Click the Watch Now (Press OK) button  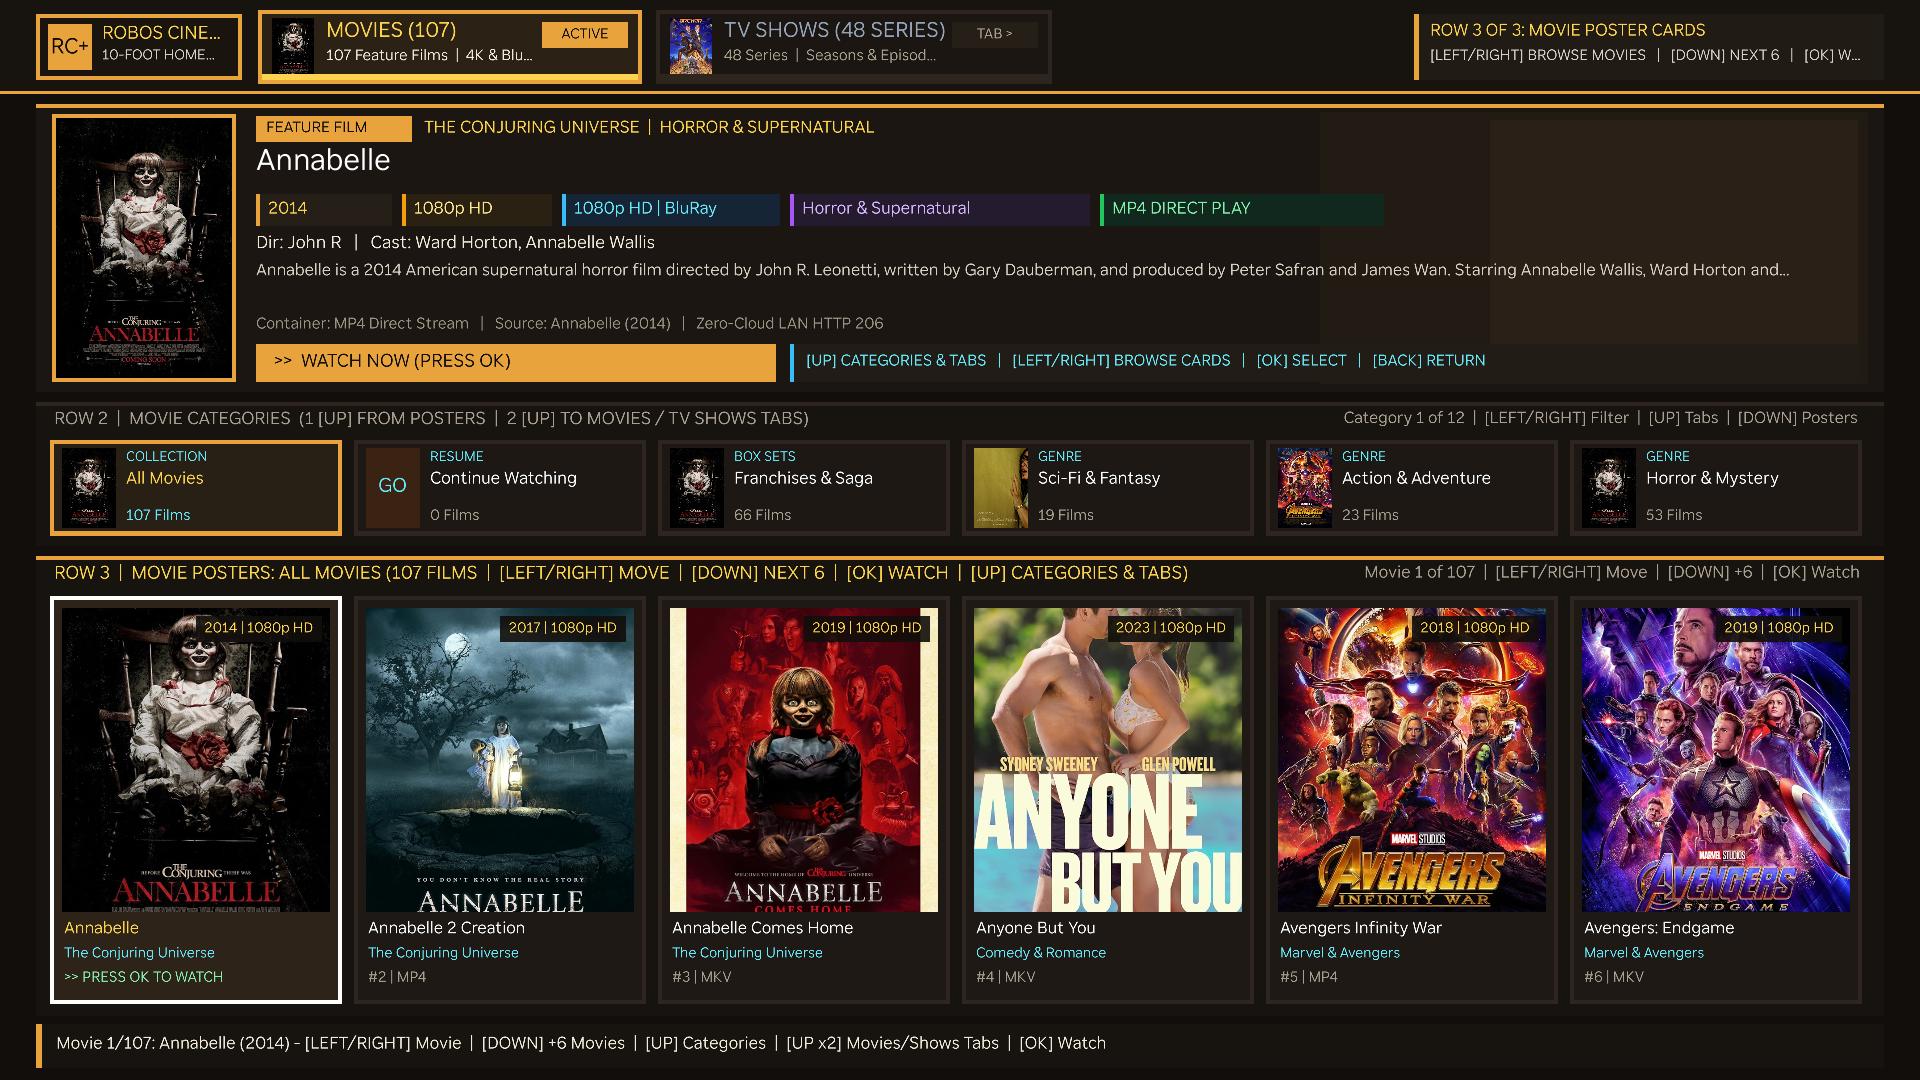tap(516, 362)
